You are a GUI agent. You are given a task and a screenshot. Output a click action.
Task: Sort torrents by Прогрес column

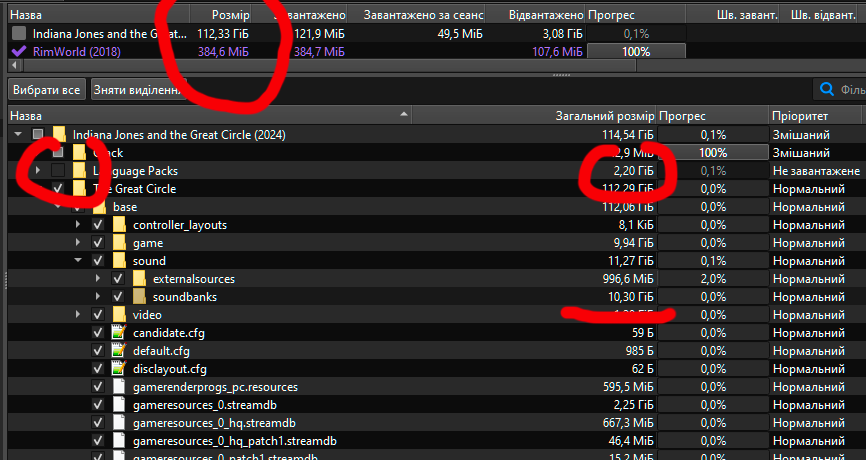pos(636,15)
